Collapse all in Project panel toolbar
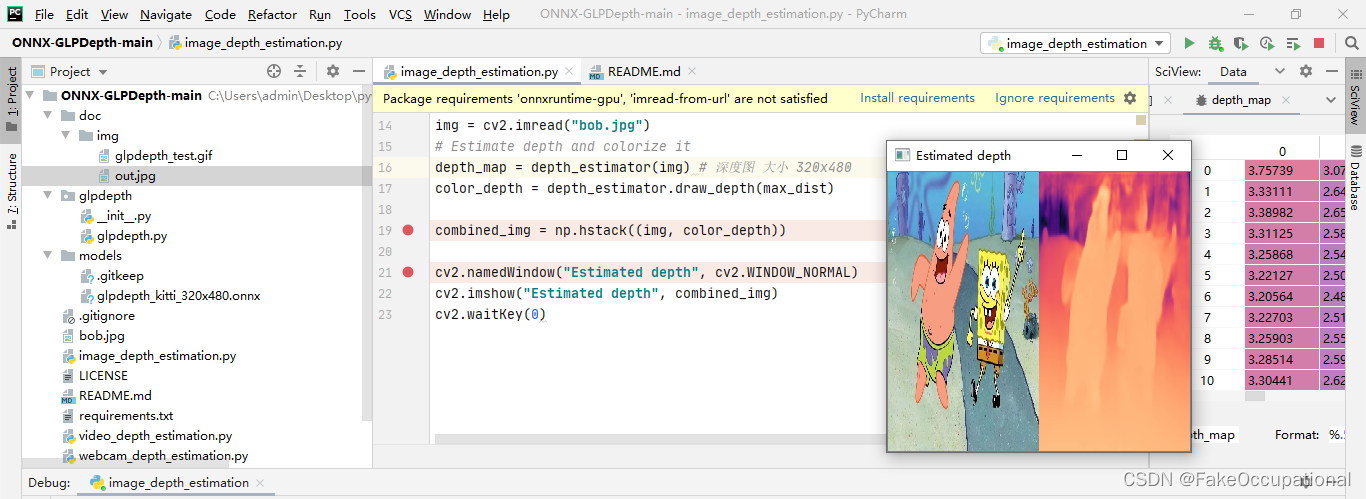1366x499 pixels. (300, 71)
